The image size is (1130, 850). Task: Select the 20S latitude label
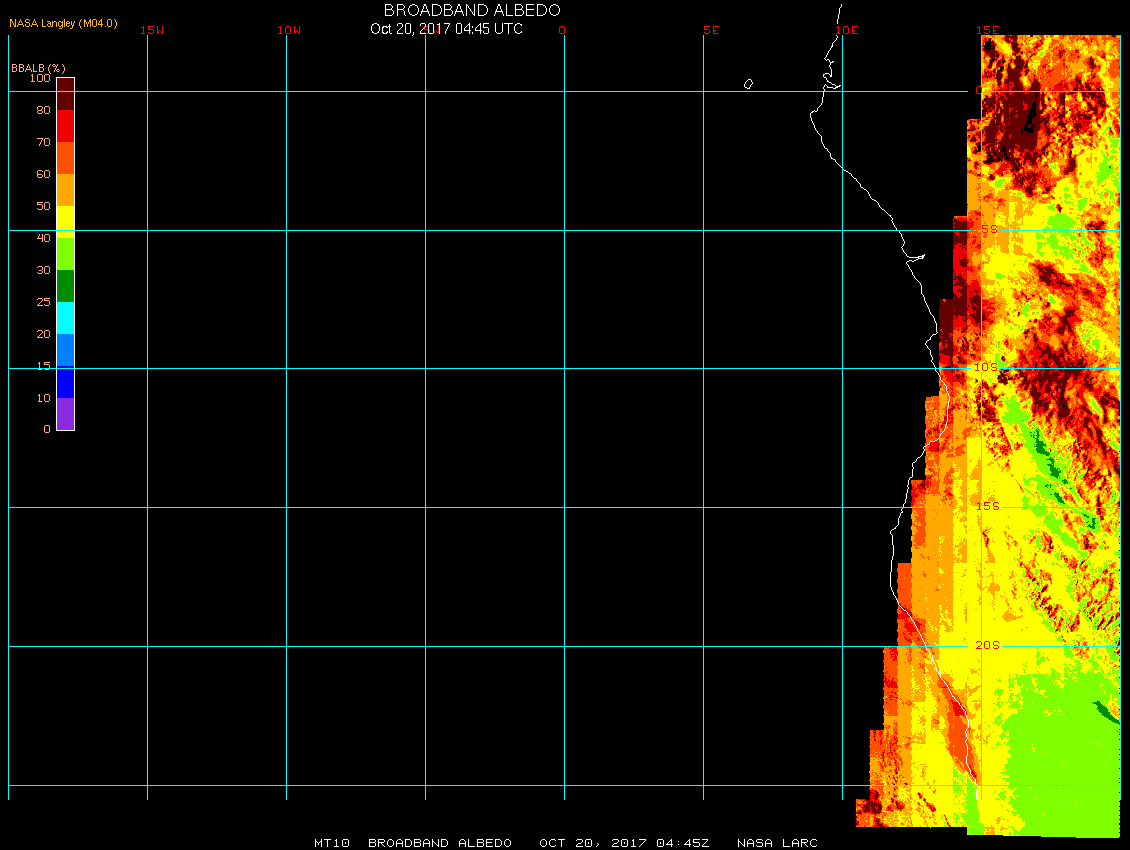point(986,646)
